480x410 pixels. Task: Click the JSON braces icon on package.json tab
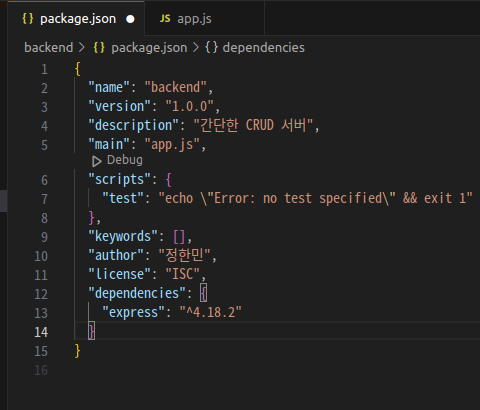click(28, 19)
